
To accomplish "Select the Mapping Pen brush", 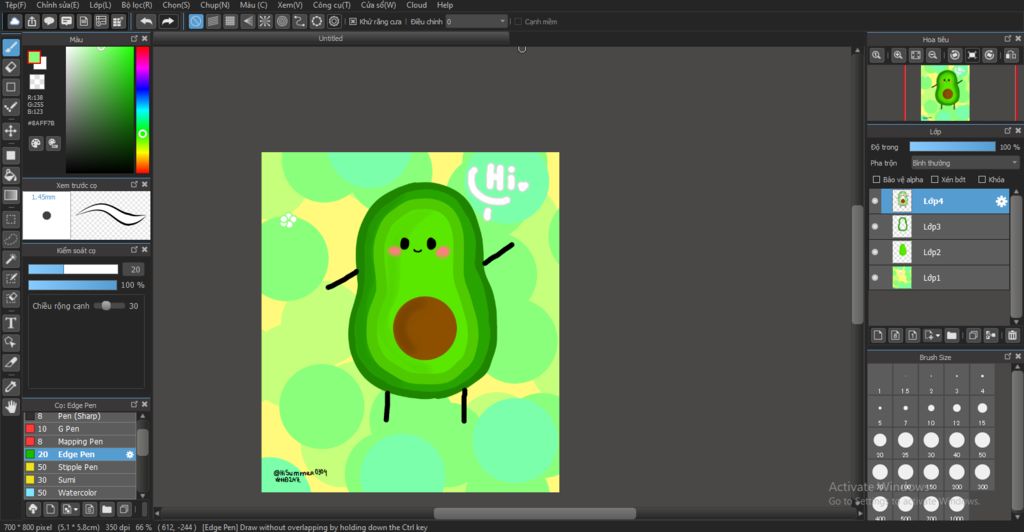I will point(80,442).
